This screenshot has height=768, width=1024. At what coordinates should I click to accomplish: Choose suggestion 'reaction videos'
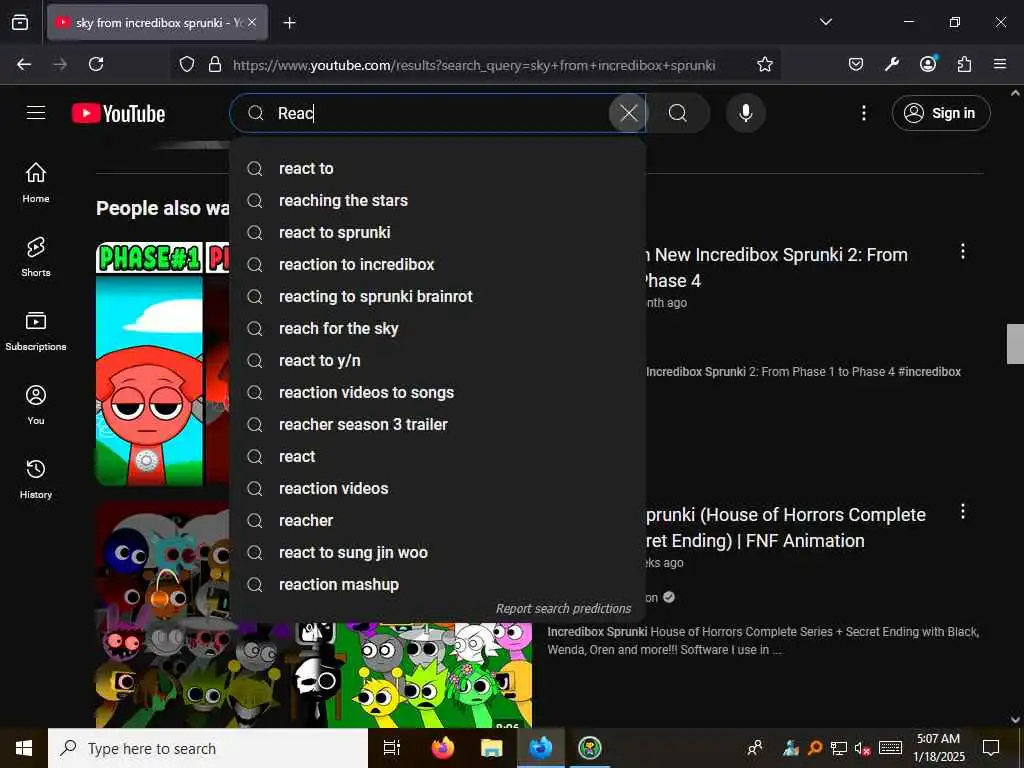(438, 488)
